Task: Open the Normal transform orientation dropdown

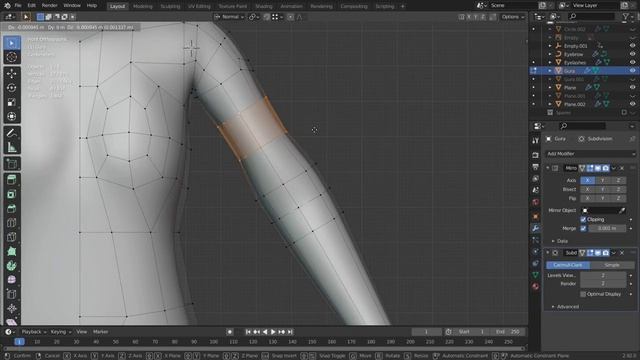Action: tap(229, 17)
